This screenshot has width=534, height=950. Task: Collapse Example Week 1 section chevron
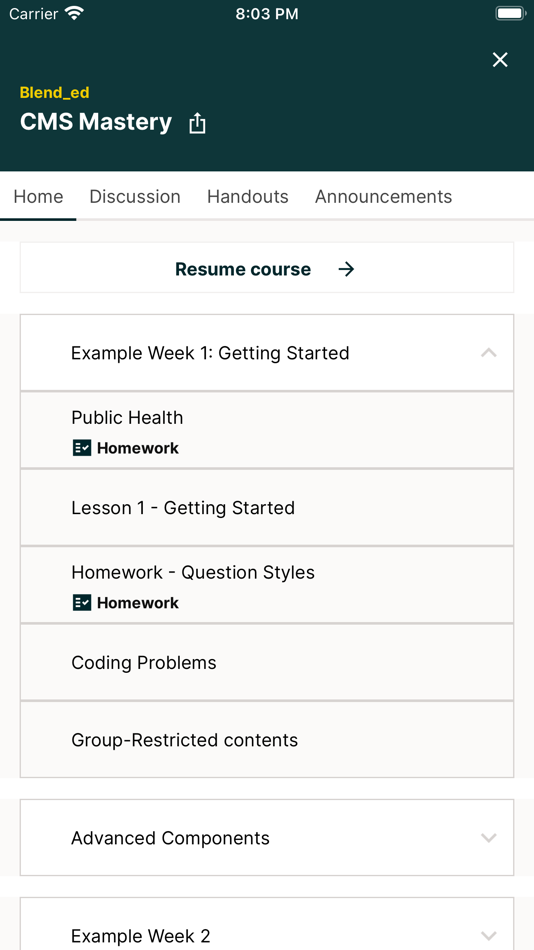coord(489,353)
